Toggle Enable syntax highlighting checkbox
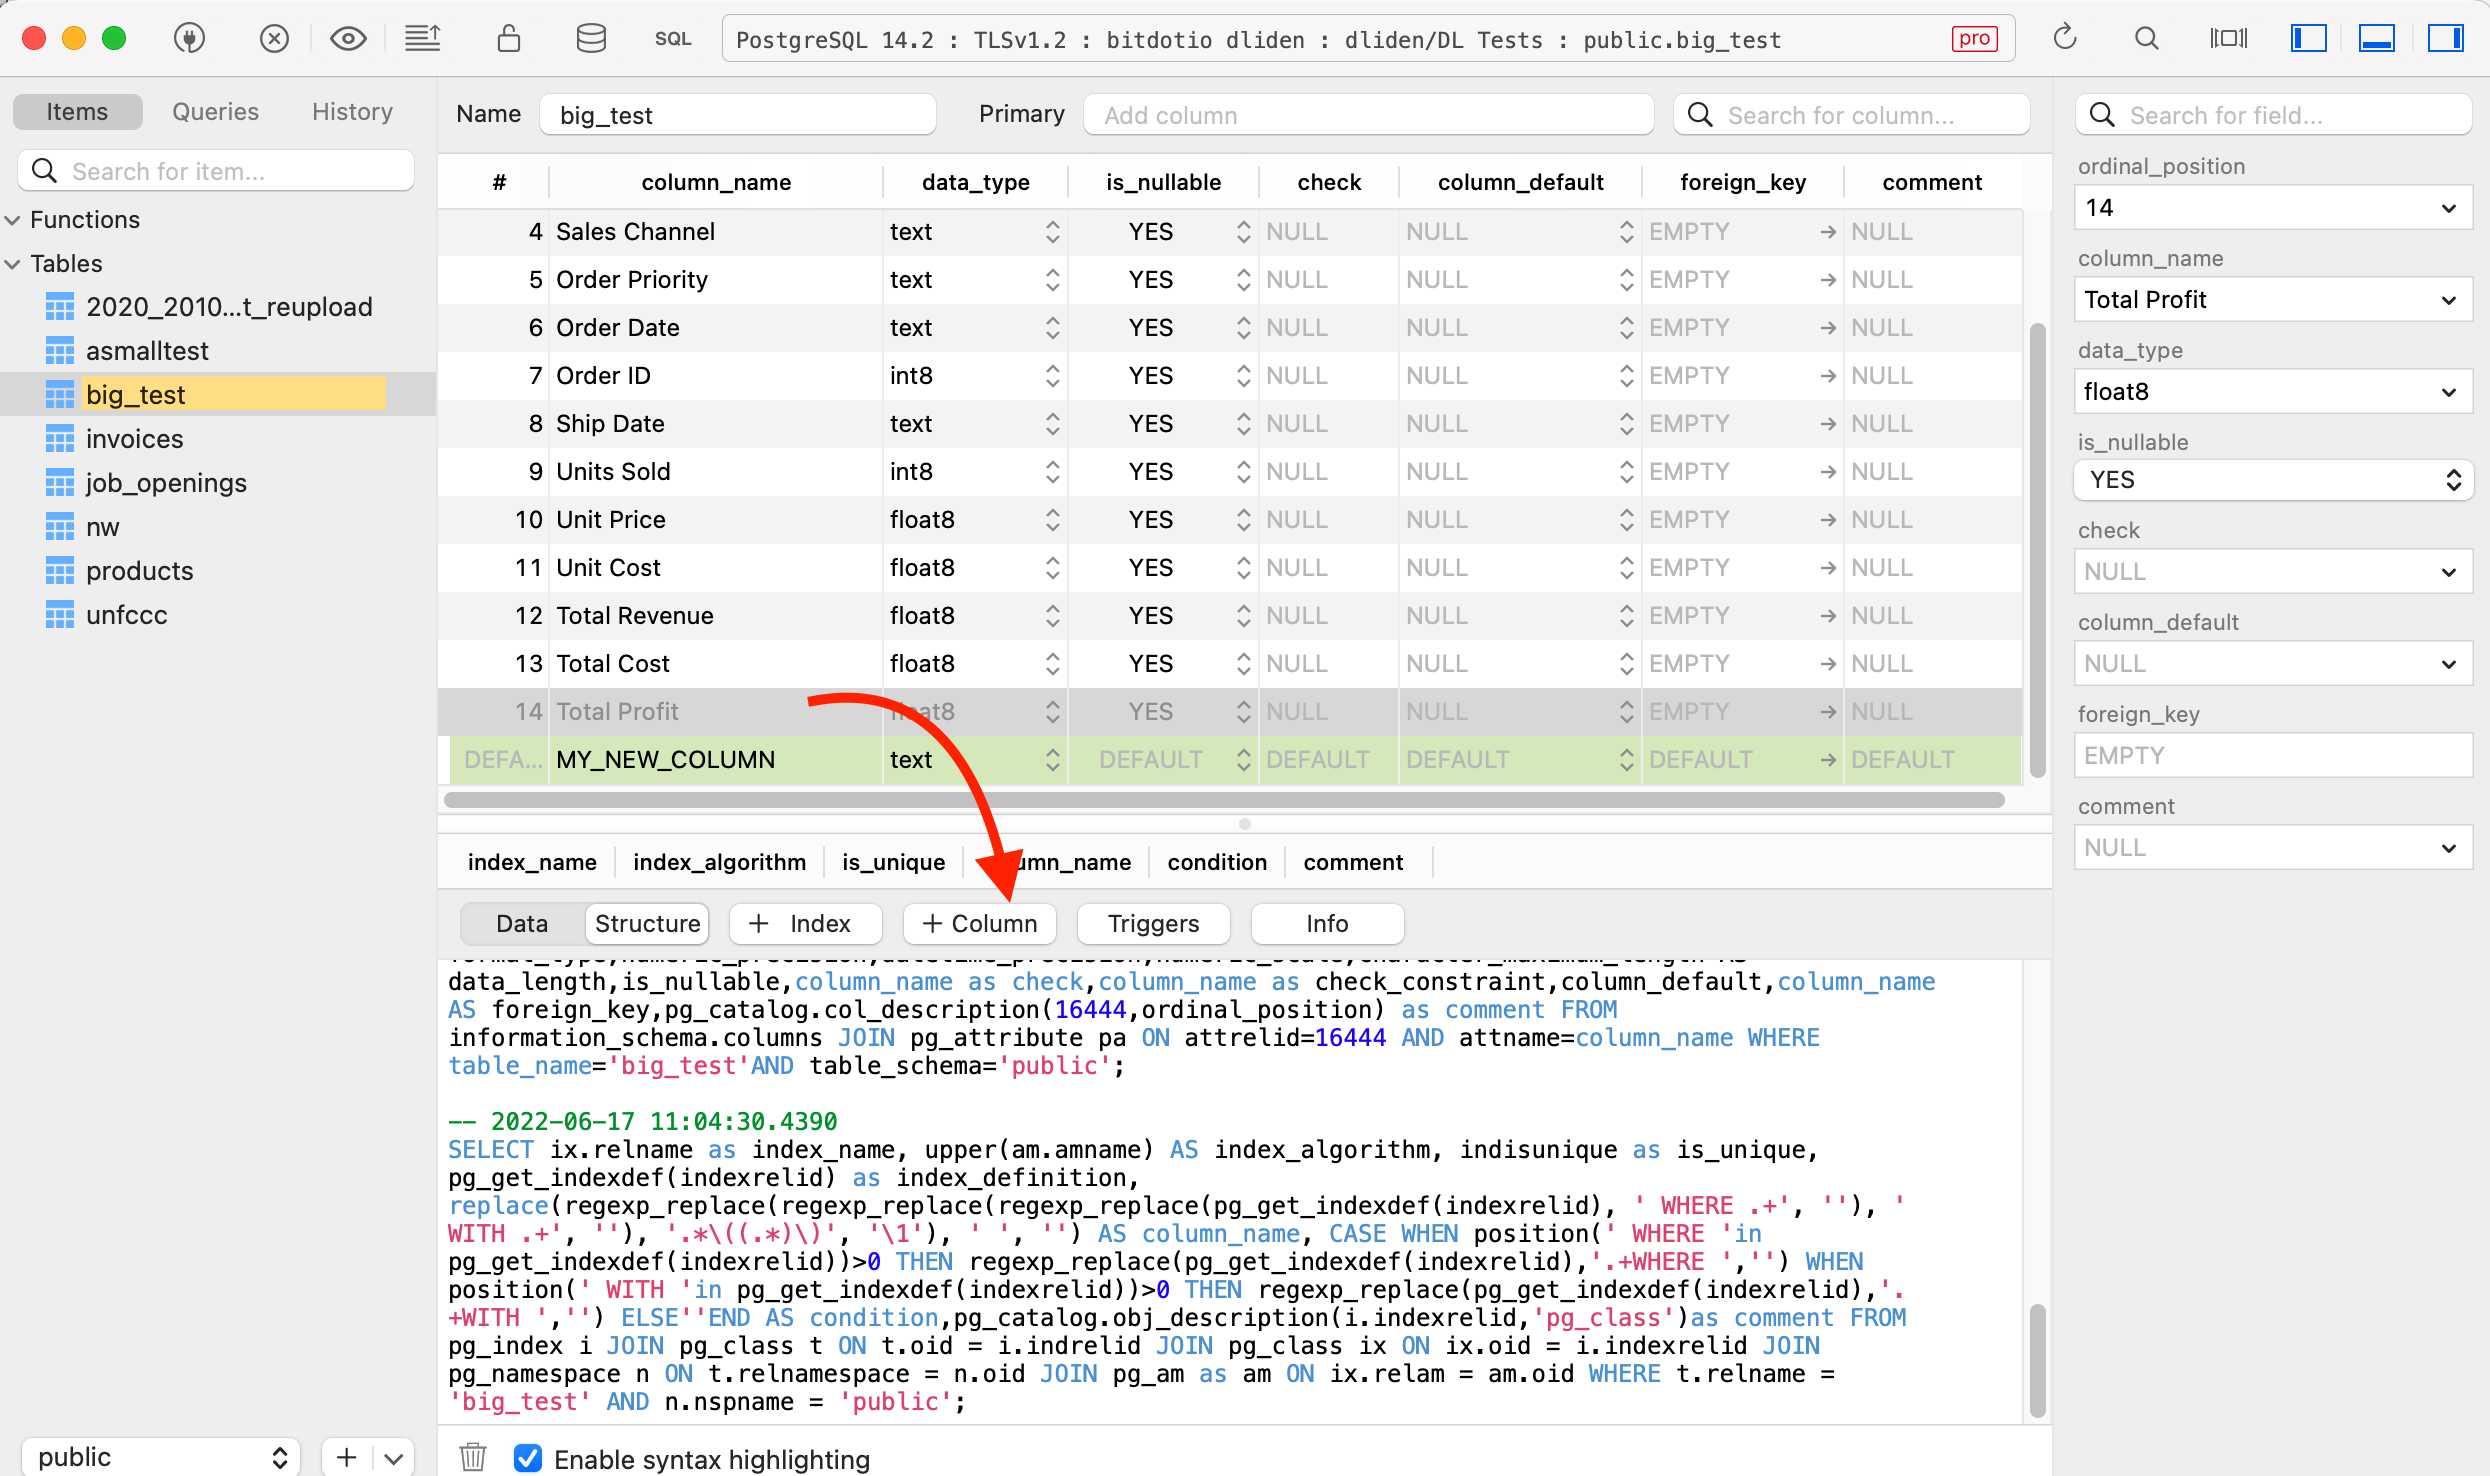 click(x=528, y=1458)
